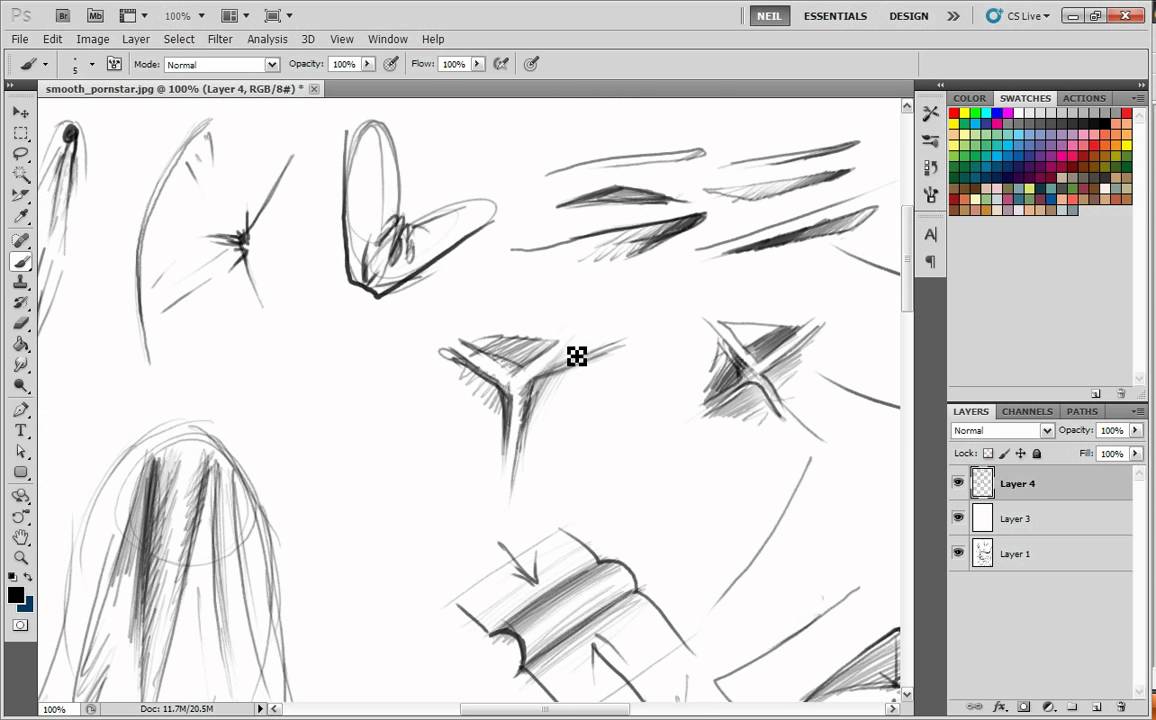Open the Paragraph panel from the dock
Image resolution: width=1156 pixels, height=720 pixels.
pos(930,261)
